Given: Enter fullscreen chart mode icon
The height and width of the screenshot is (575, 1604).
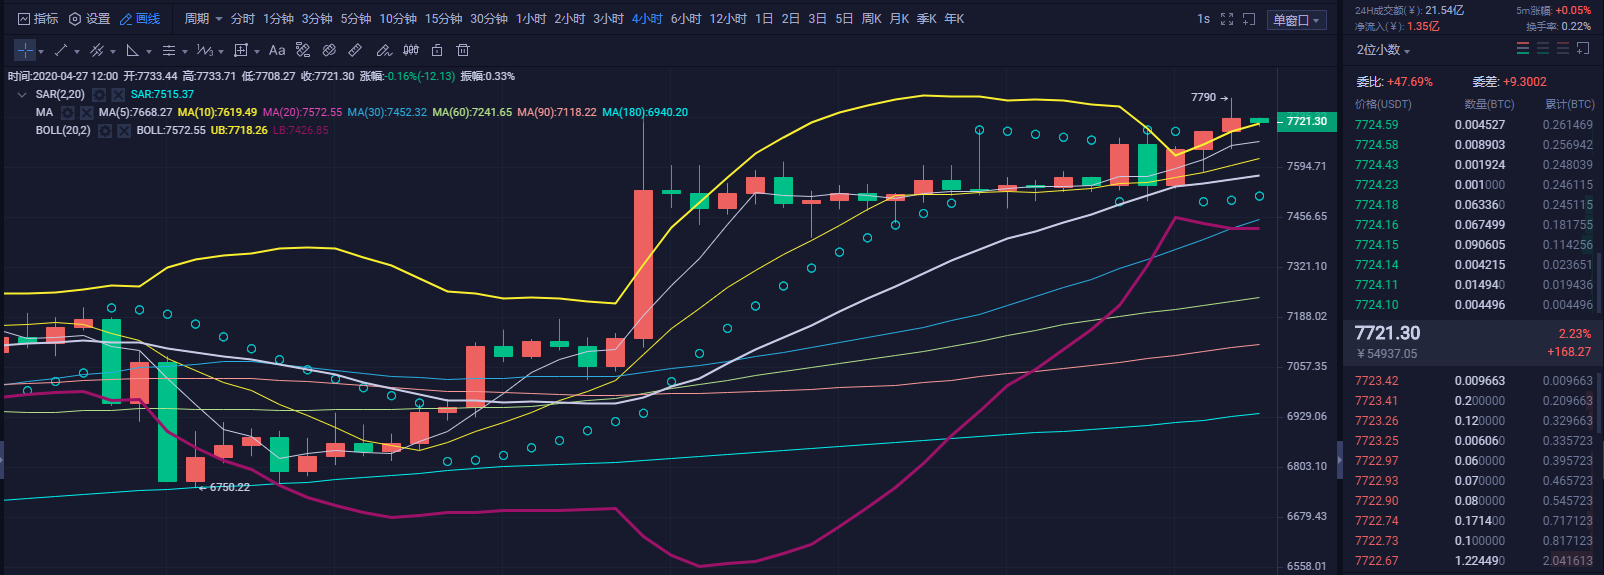Looking at the screenshot, I should [x=1227, y=19].
